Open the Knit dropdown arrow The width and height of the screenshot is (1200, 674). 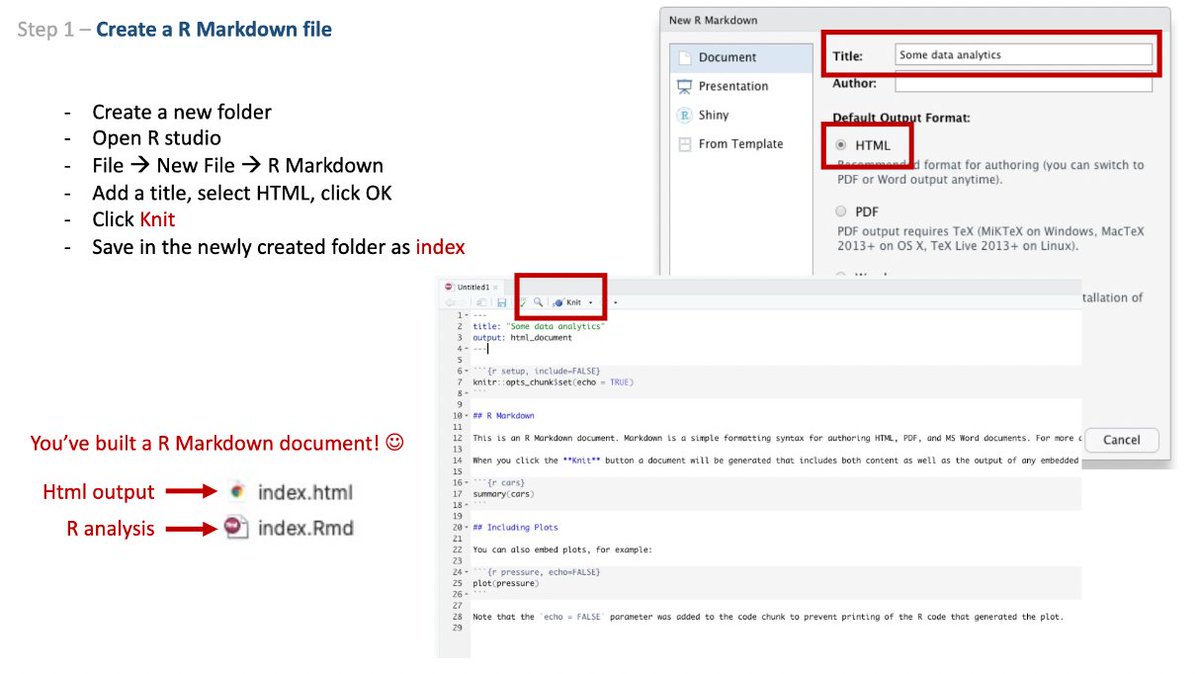590,303
